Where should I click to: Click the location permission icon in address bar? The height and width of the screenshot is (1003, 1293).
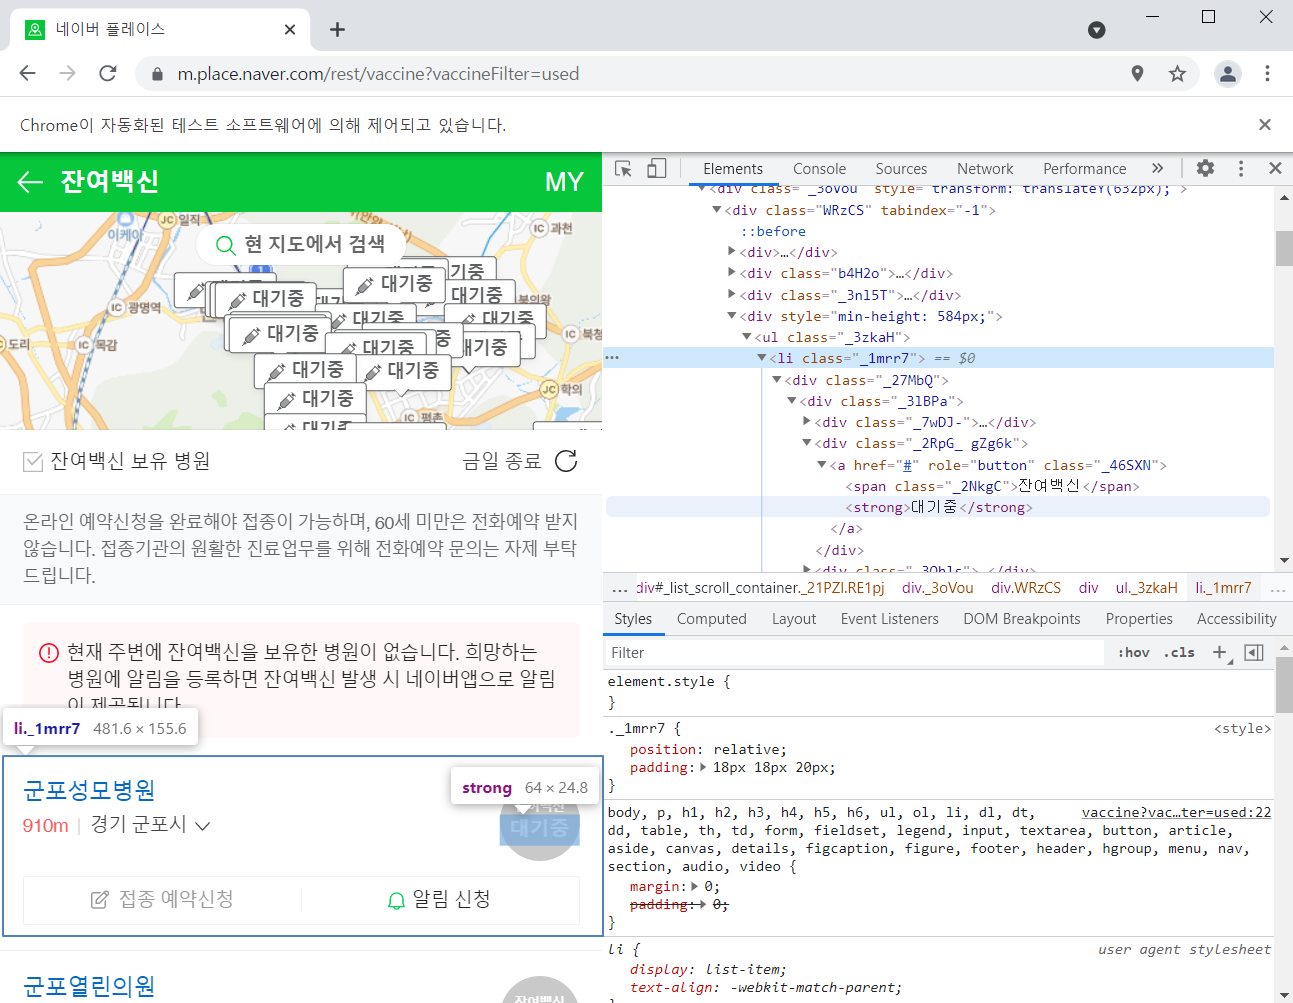[1137, 73]
